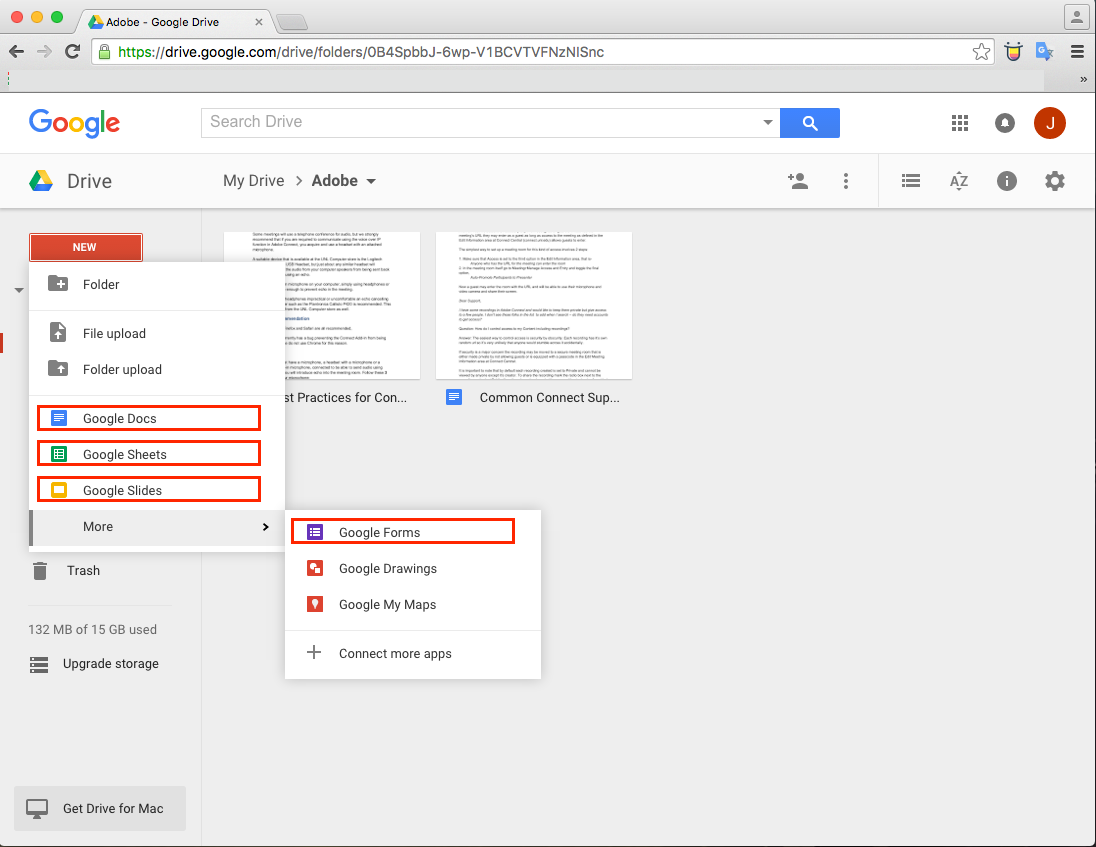Screen dimensions: 1096x847
Task: Open the Google apps grid
Action: (x=960, y=123)
